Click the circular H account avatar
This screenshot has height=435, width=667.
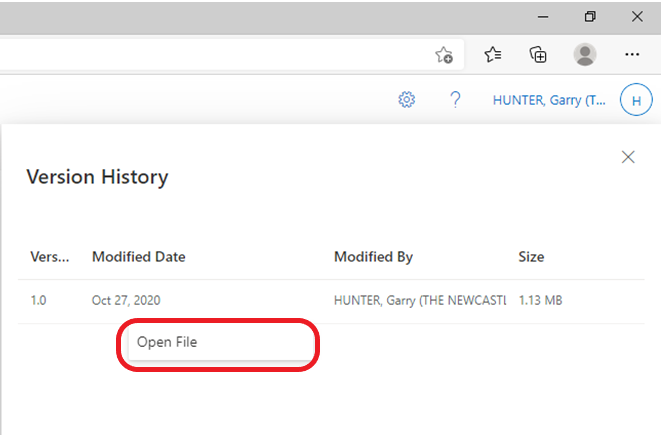636,100
